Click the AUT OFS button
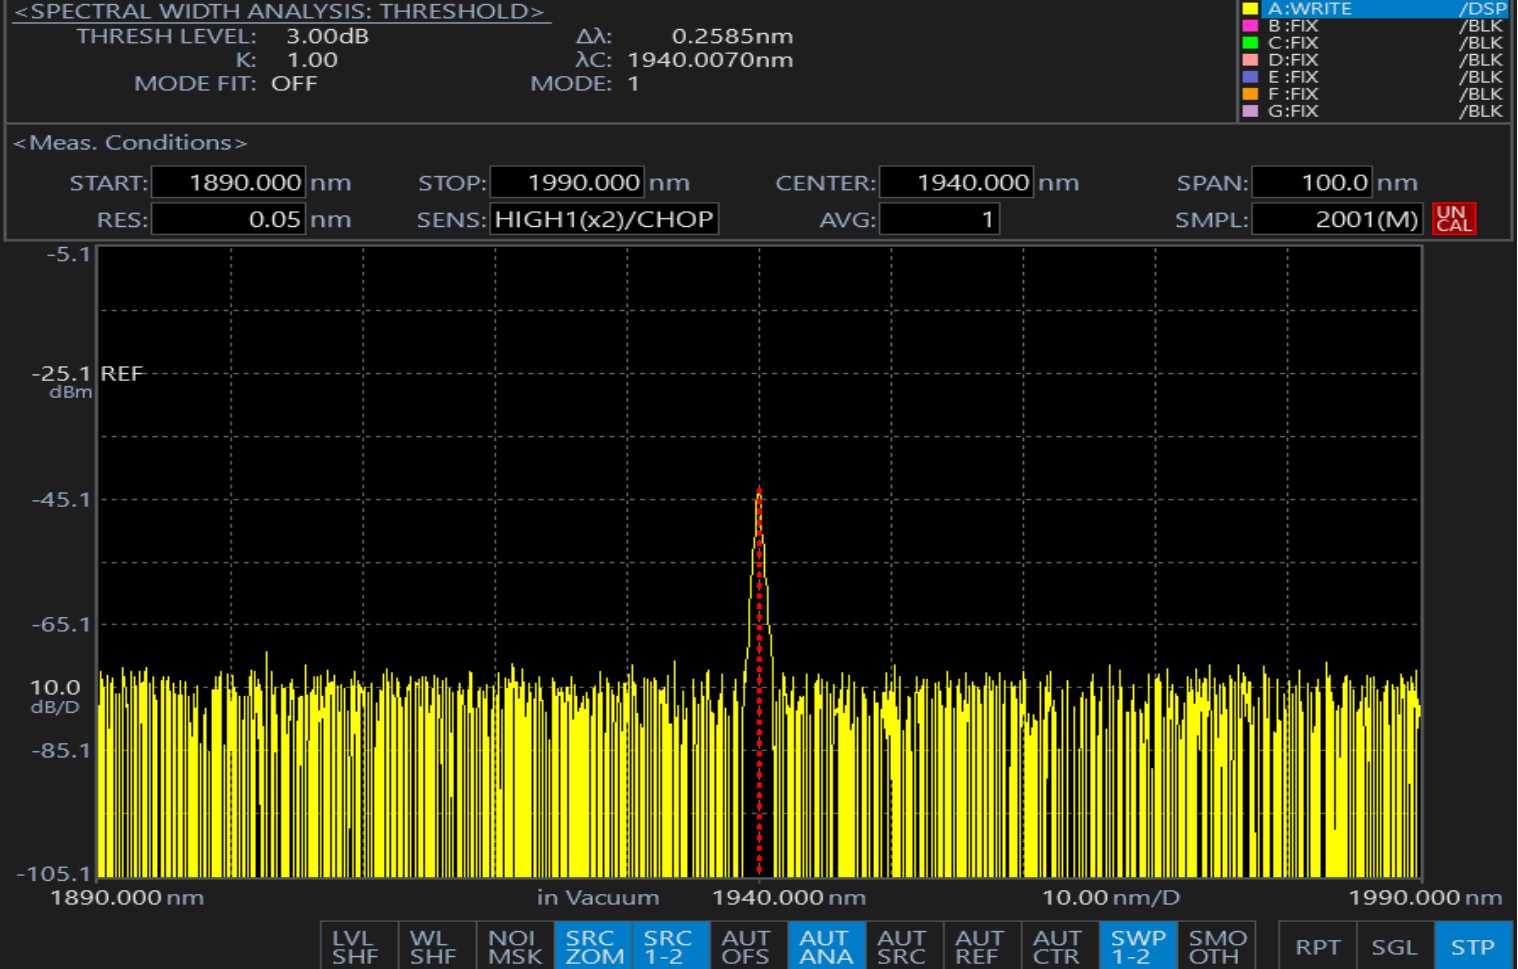 [746, 946]
